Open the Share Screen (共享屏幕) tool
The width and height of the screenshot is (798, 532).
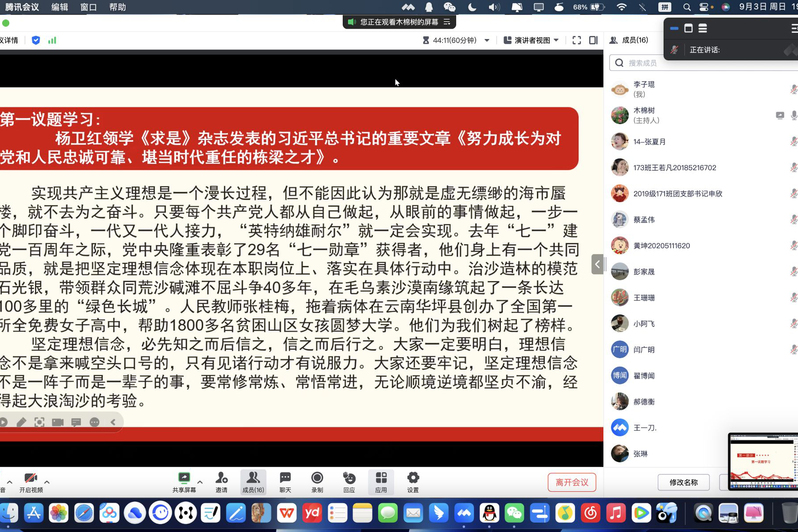184,482
